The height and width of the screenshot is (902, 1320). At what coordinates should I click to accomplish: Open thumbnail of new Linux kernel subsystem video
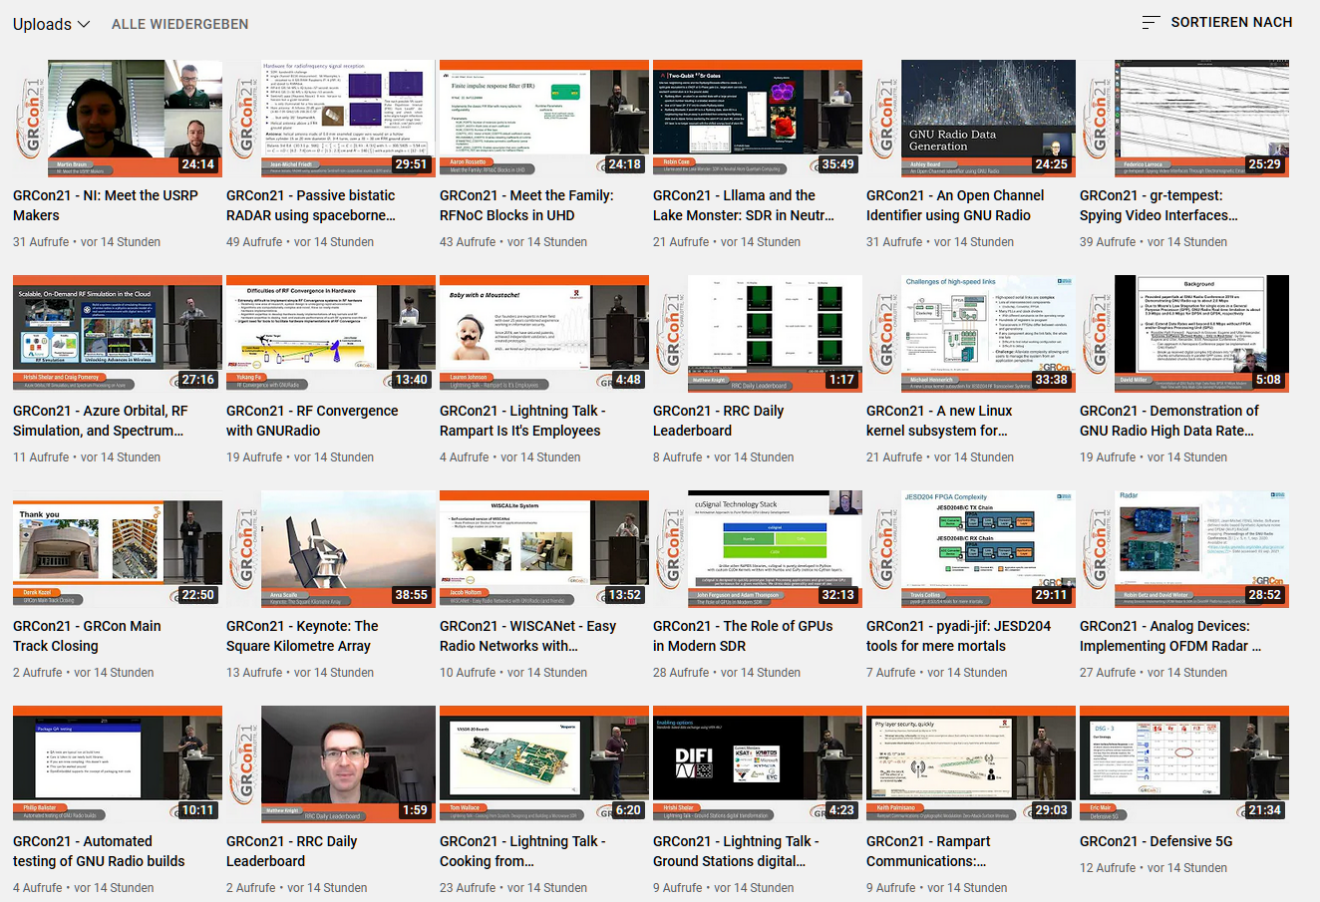point(971,333)
